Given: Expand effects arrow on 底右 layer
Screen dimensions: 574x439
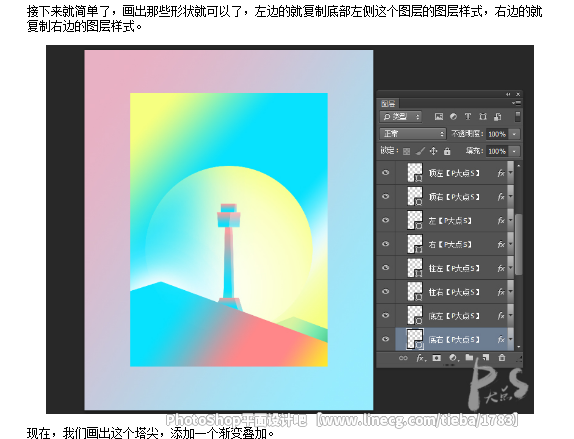Looking at the screenshot, I should pos(510,340).
